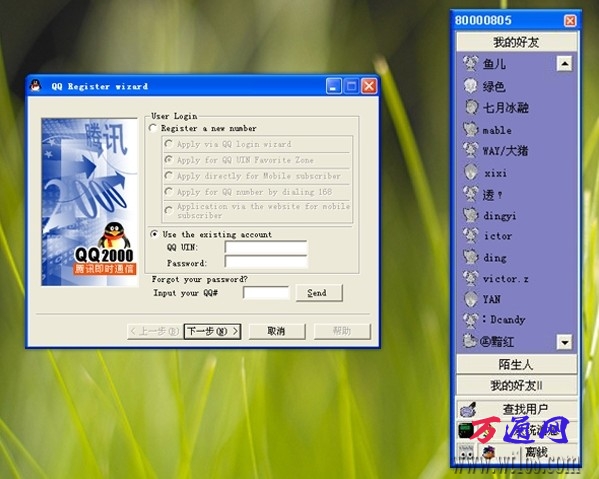The image size is (599, 479).
Task: Choose Application via the website for mobile subscriber
Action: (257, 210)
